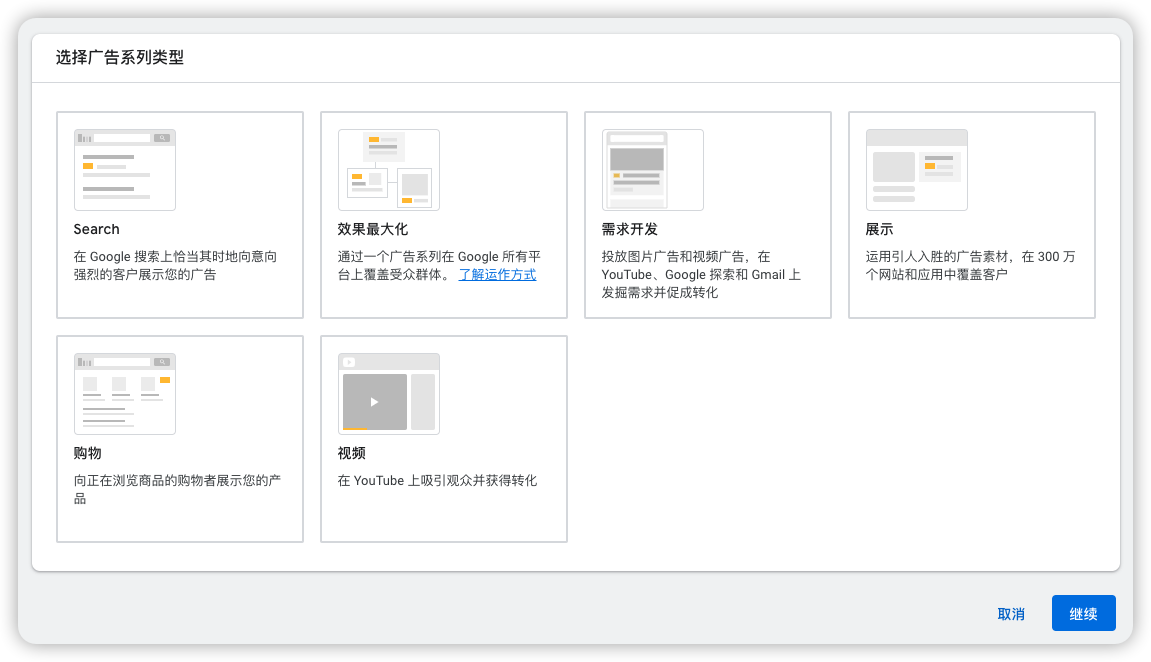The height and width of the screenshot is (662, 1151).
Task: Open the 了解运作方式 link
Action: point(497,274)
